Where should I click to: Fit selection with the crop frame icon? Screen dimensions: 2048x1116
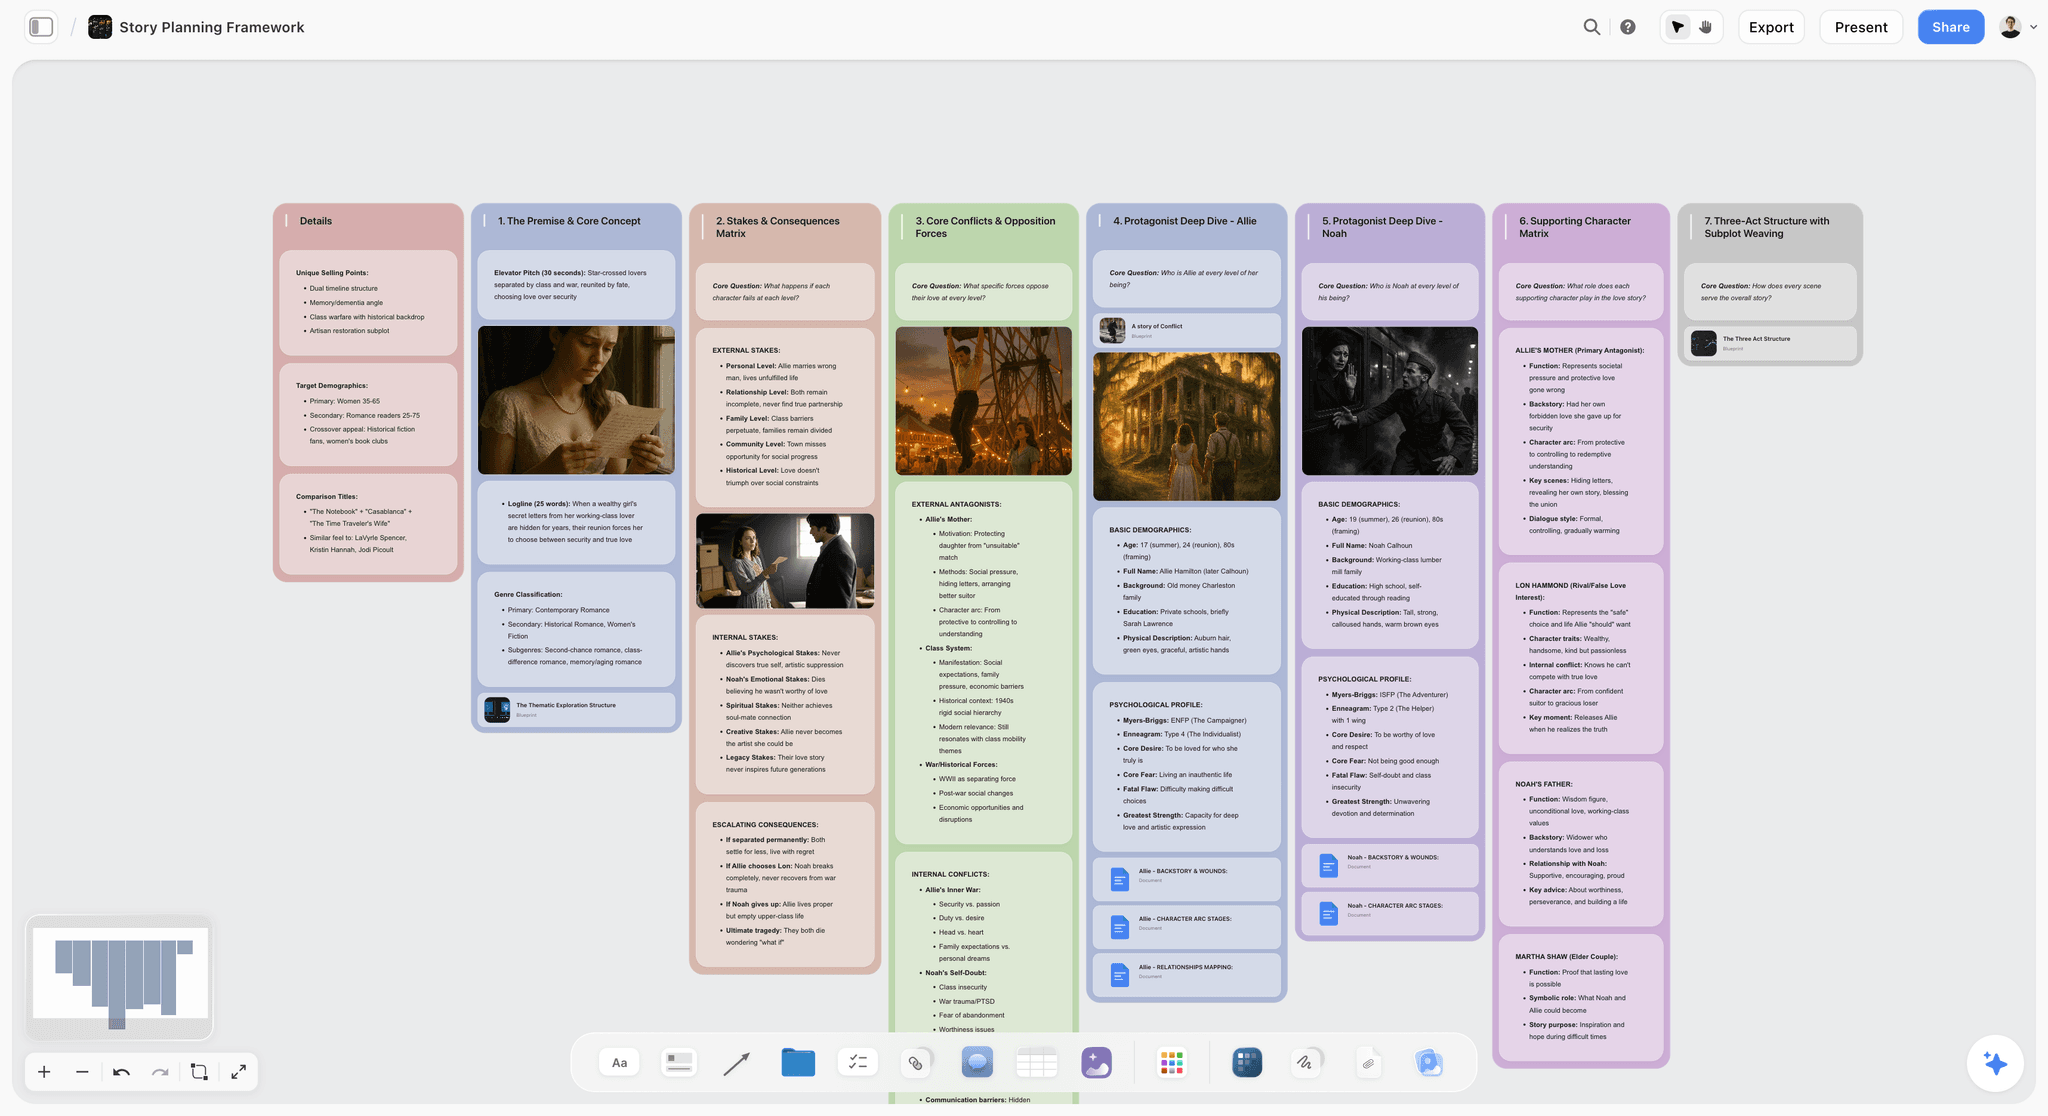(x=199, y=1072)
